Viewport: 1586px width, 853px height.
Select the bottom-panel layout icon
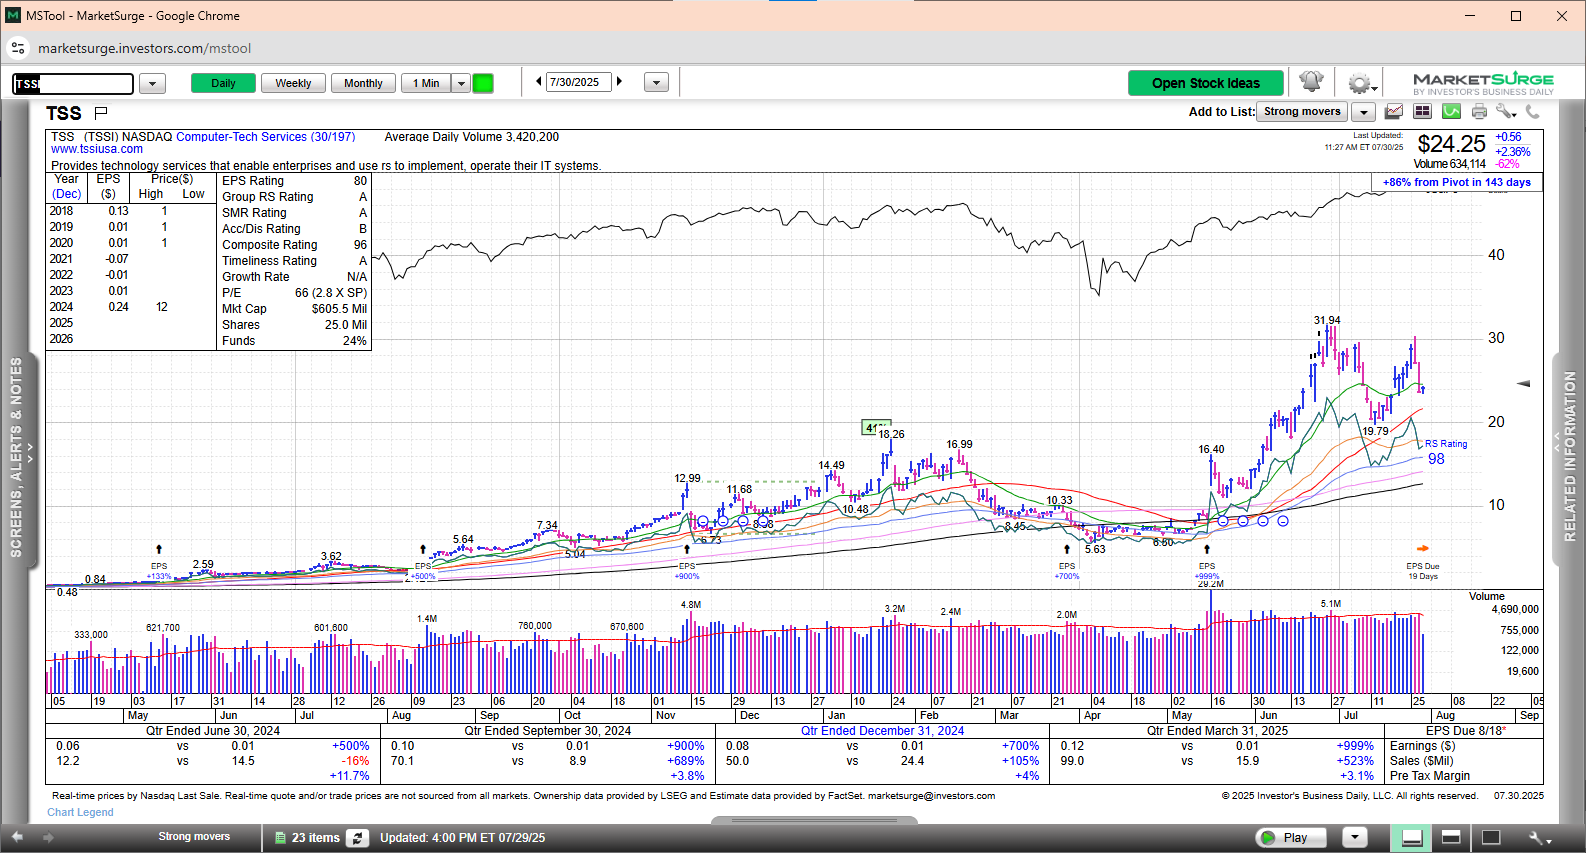pos(1412,838)
